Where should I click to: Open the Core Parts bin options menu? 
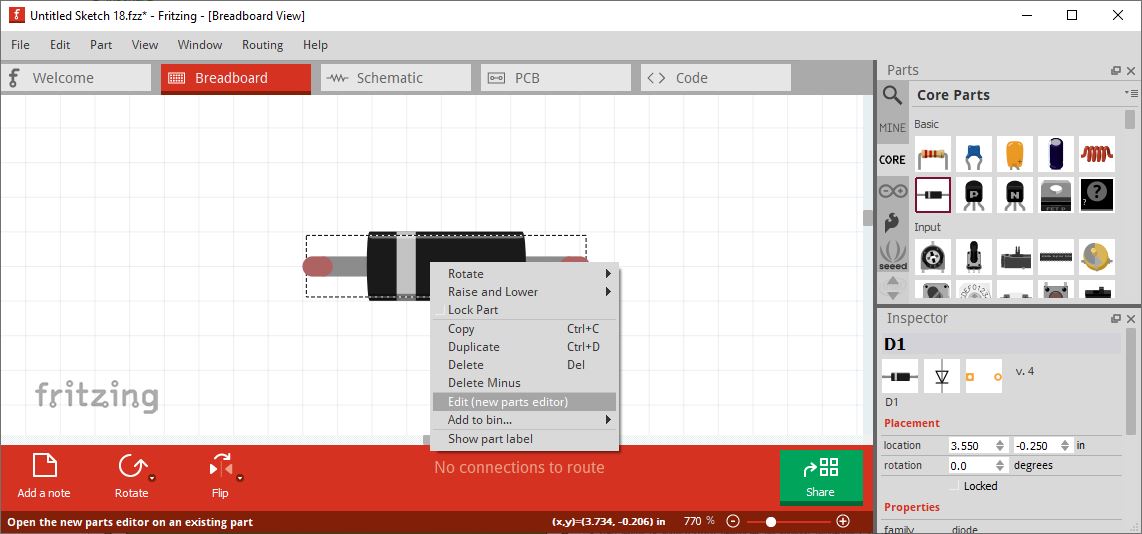(x=1130, y=93)
